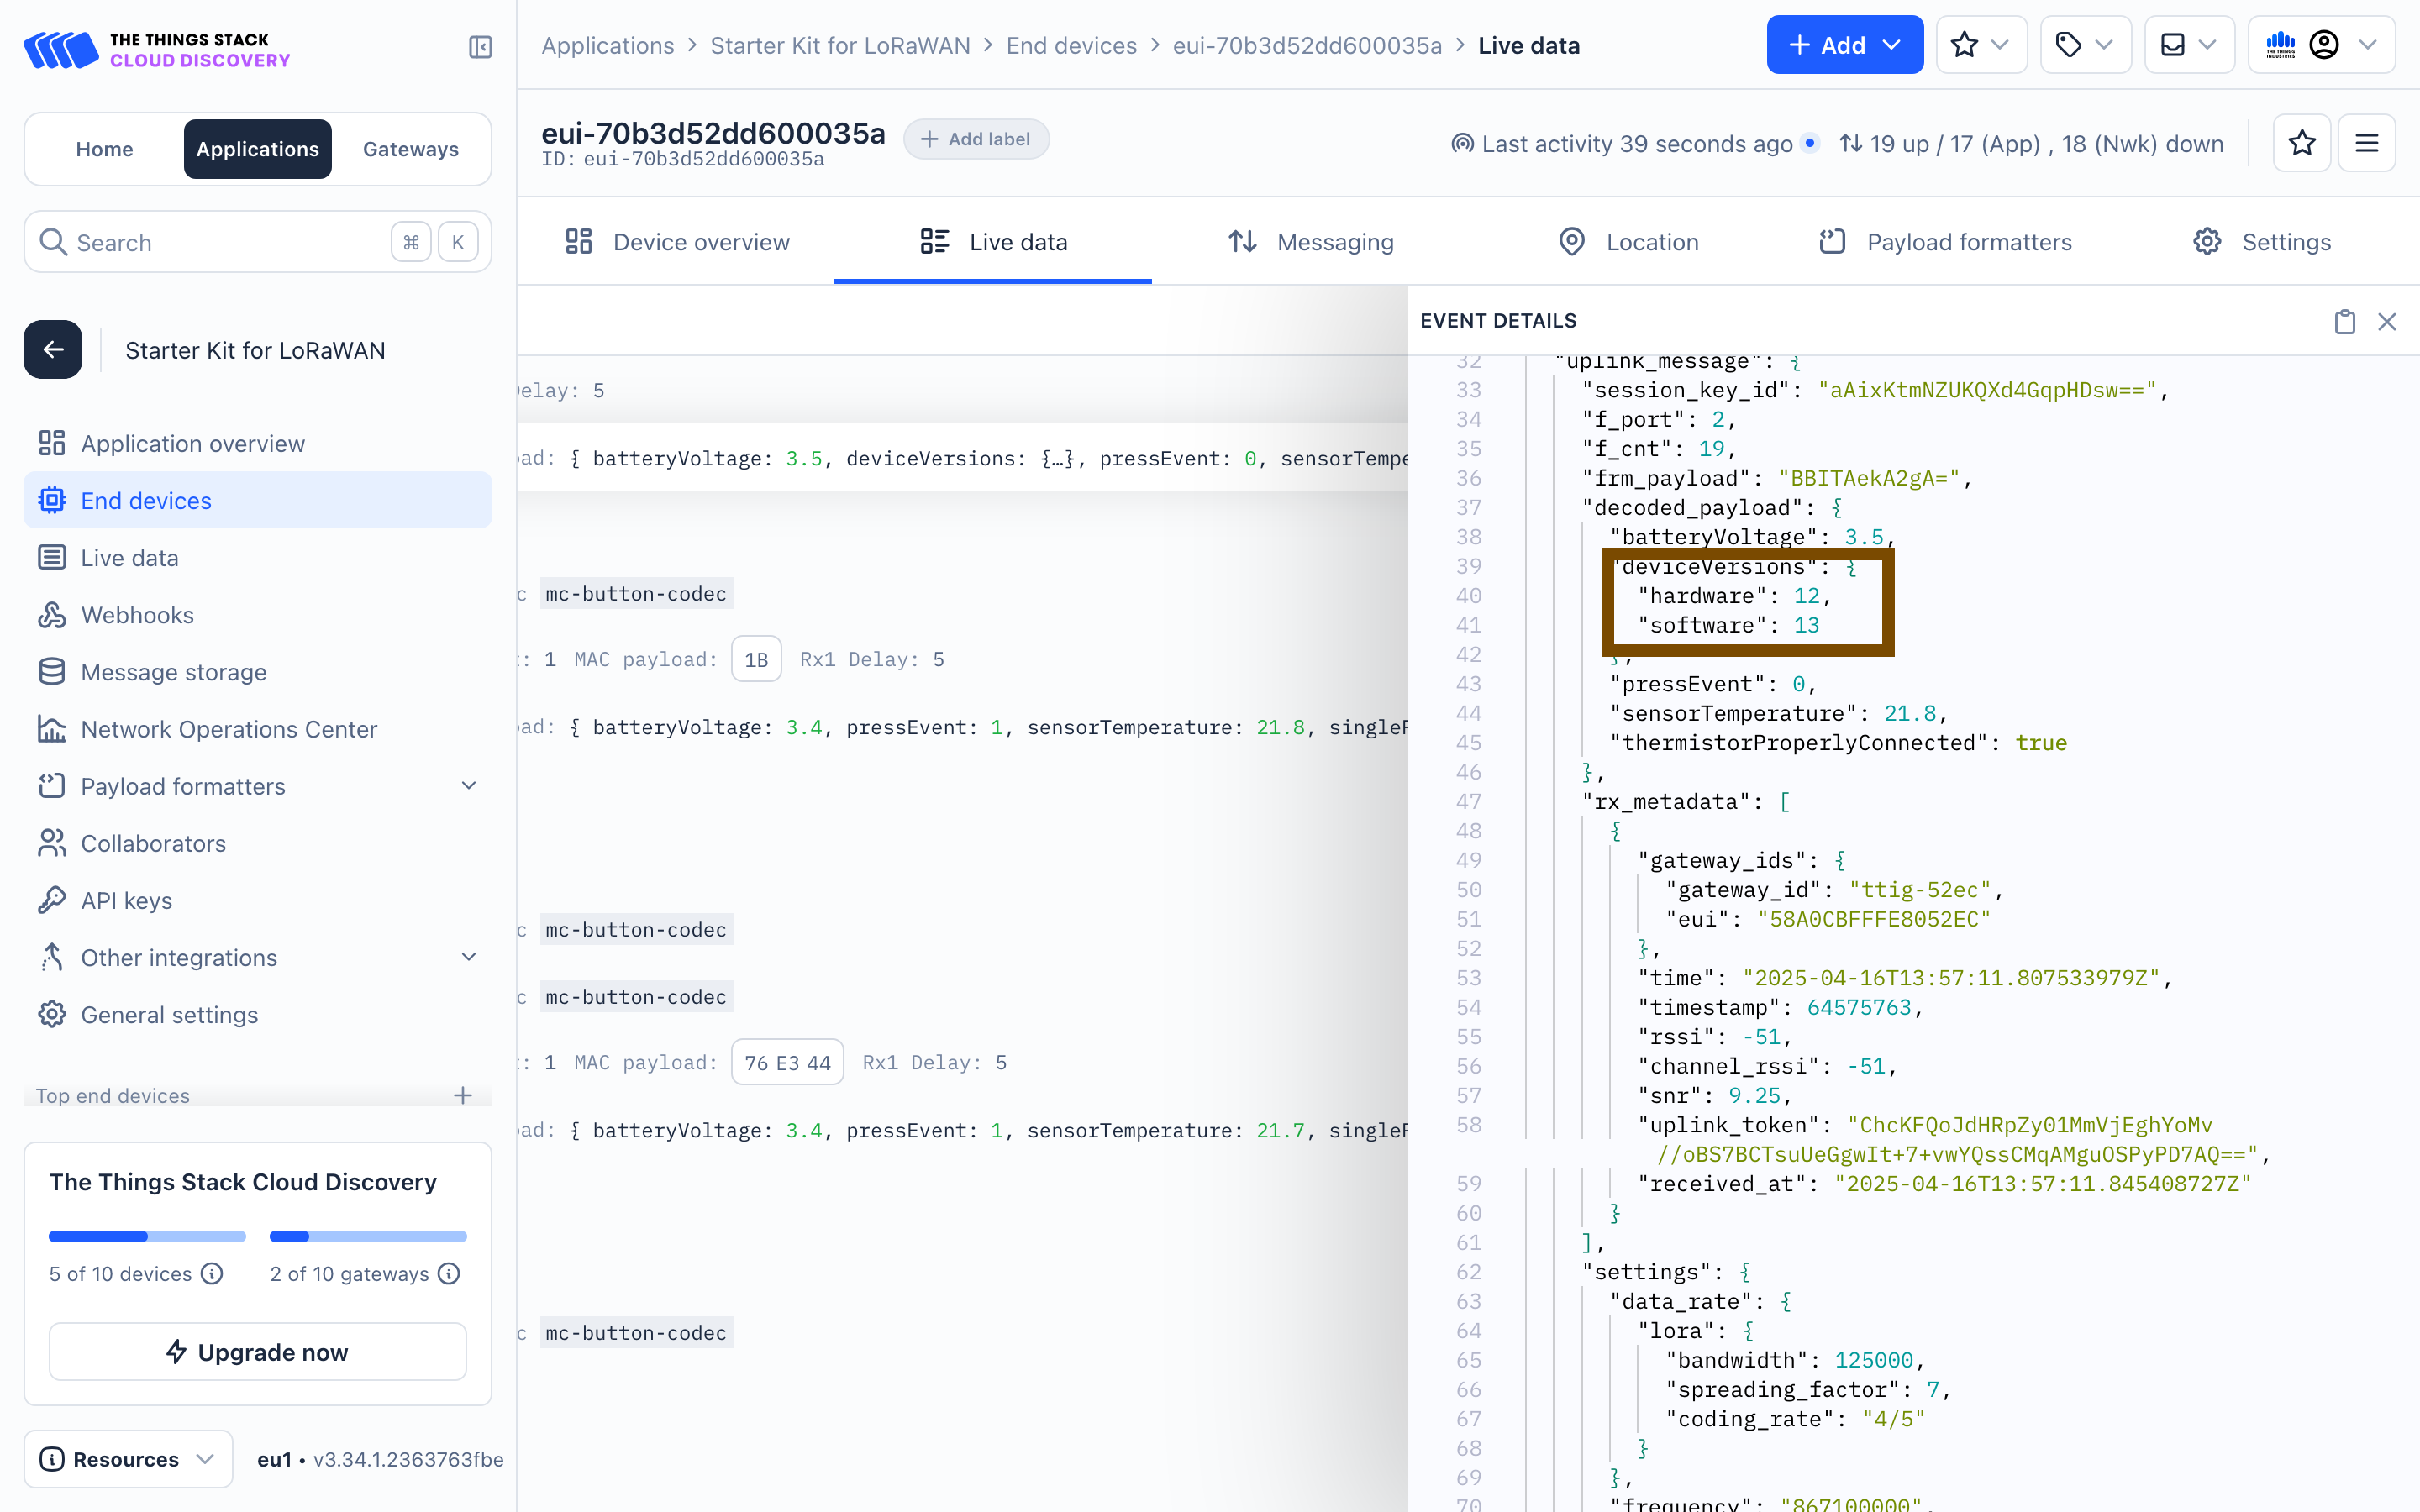Close the Event Details panel
The width and height of the screenshot is (2420, 1512).
click(2387, 321)
